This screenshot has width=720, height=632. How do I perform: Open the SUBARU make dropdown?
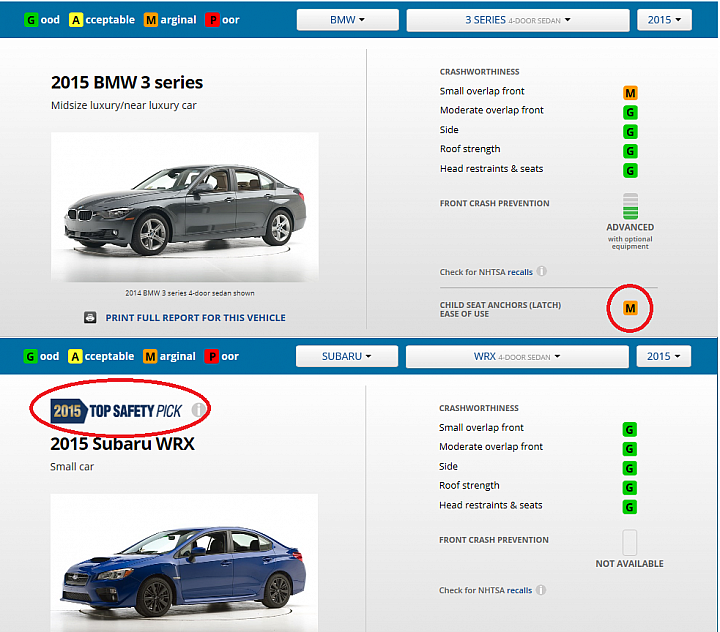[347, 356]
